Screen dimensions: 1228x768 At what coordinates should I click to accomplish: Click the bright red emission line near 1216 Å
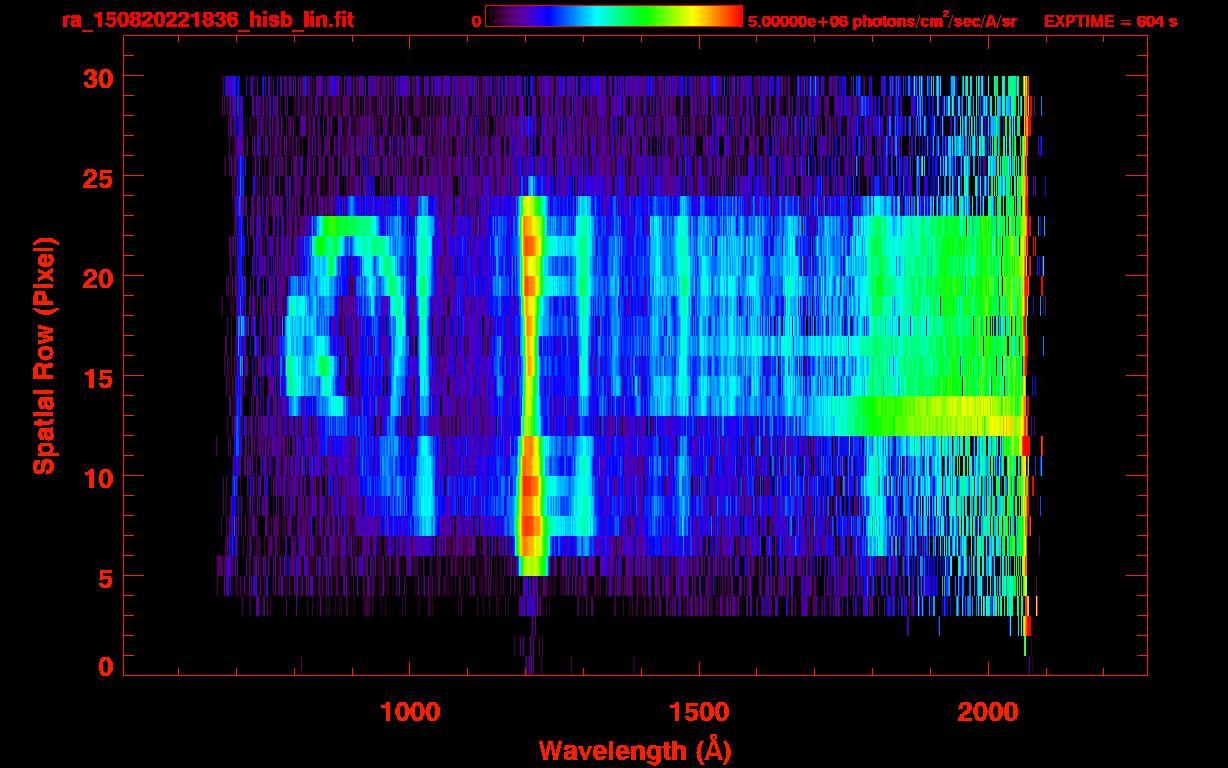point(531,385)
